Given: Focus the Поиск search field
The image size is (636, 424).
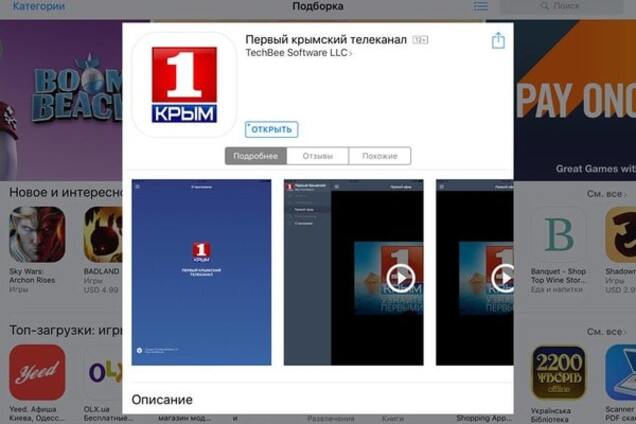Looking at the screenshot, I should pos(561,6).
